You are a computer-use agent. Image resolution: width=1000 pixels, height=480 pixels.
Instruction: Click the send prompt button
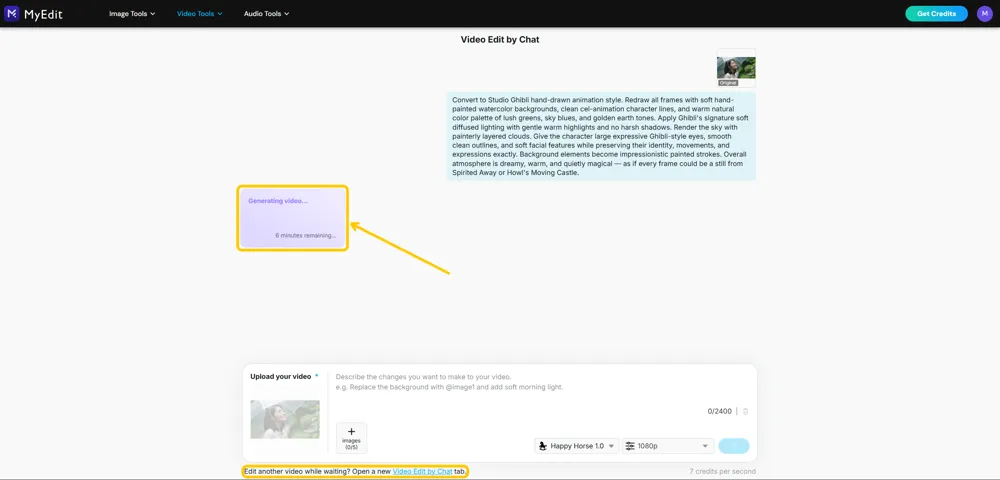pos(734,446)
